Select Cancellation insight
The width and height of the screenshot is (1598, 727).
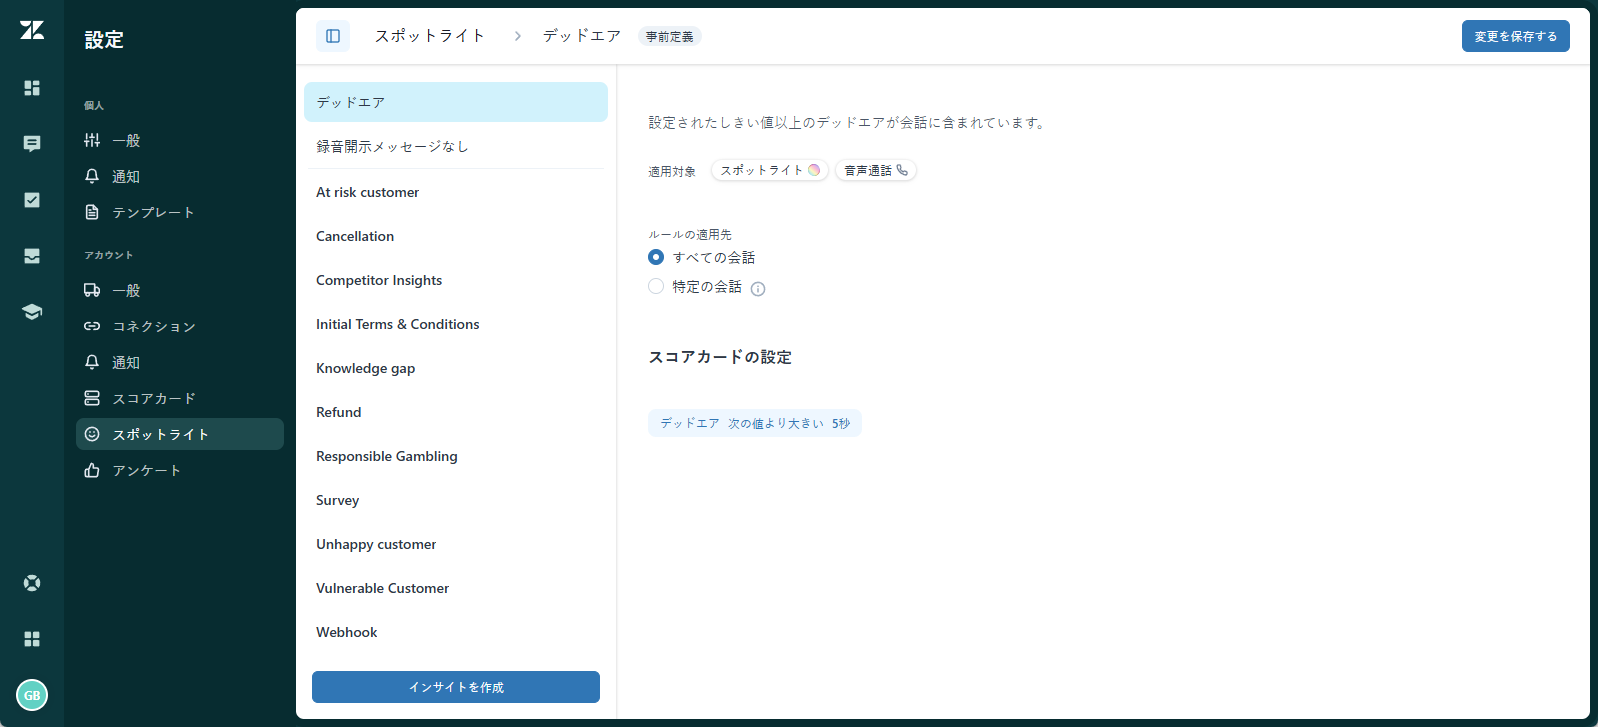pyautogui.click(x=456, y=236)
